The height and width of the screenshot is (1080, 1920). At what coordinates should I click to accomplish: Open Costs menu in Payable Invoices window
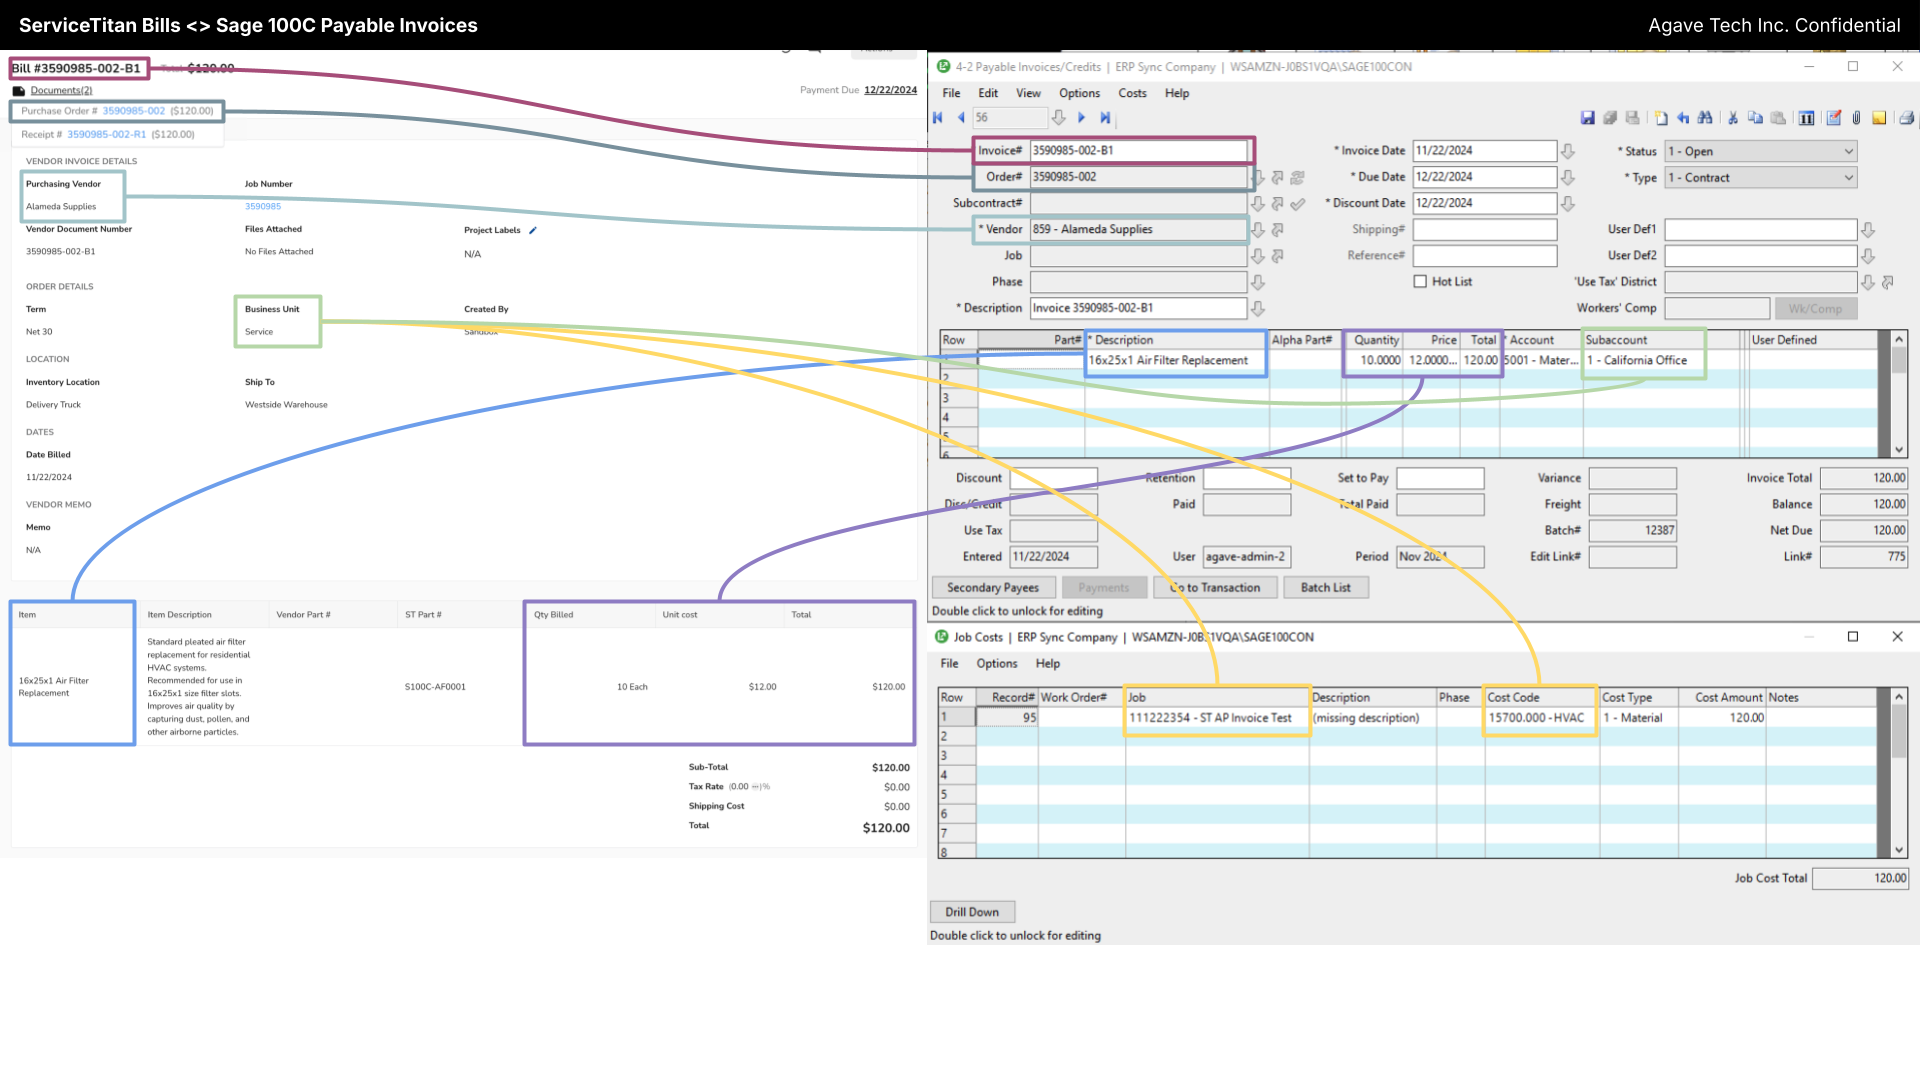[1132, 93]
